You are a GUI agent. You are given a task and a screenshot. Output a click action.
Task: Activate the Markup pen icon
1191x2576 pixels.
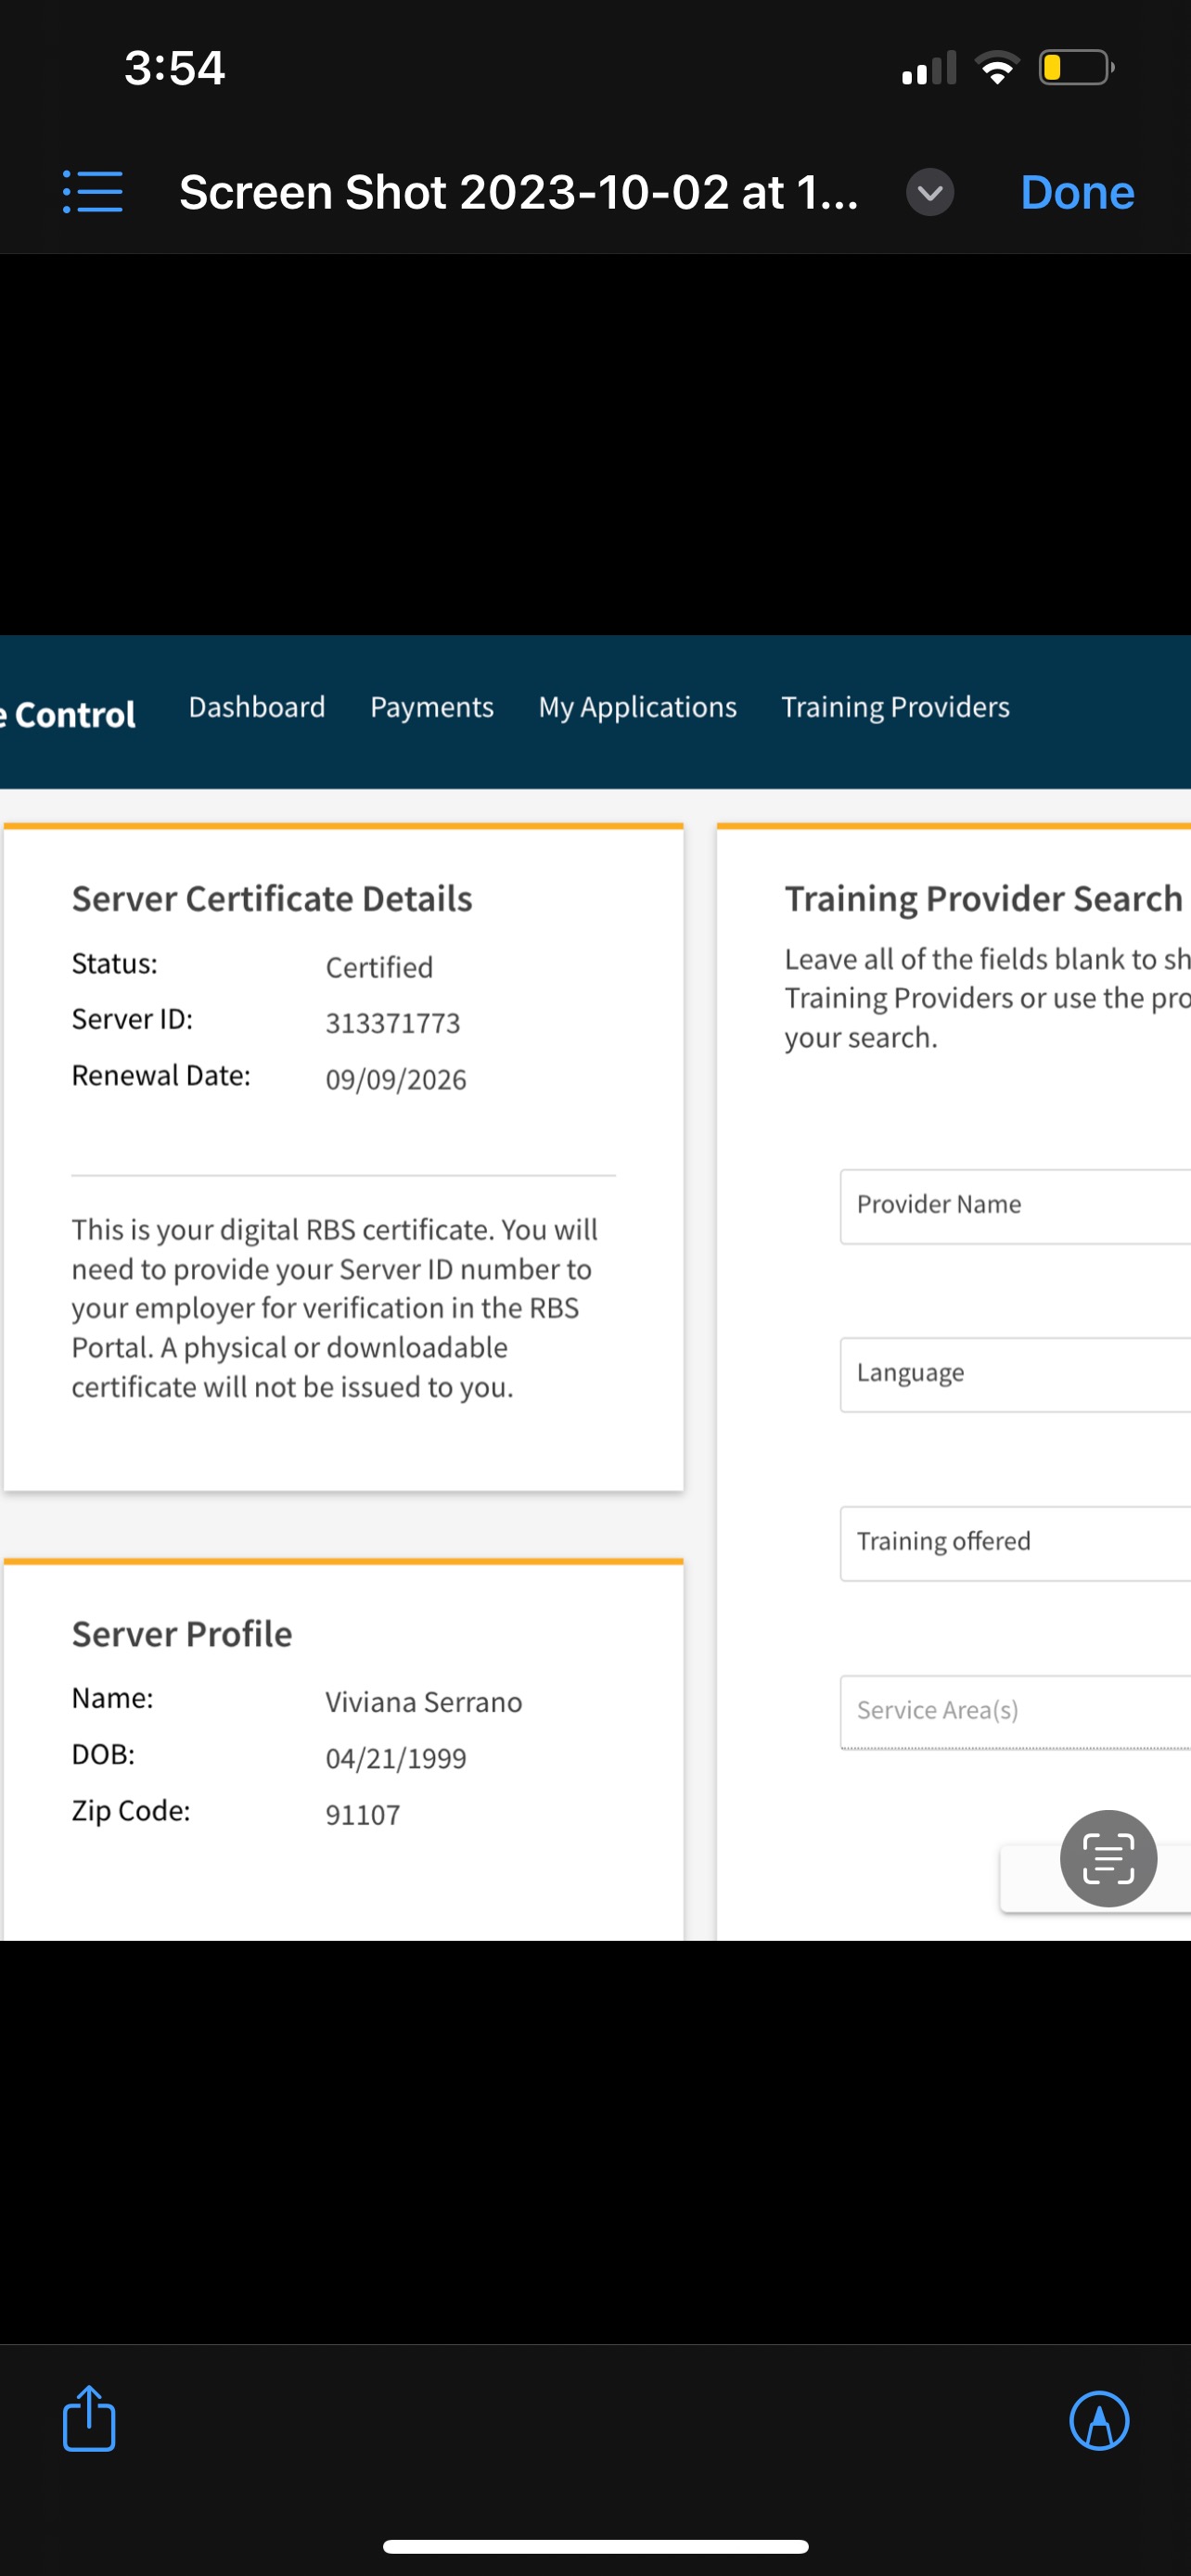1098,2420
